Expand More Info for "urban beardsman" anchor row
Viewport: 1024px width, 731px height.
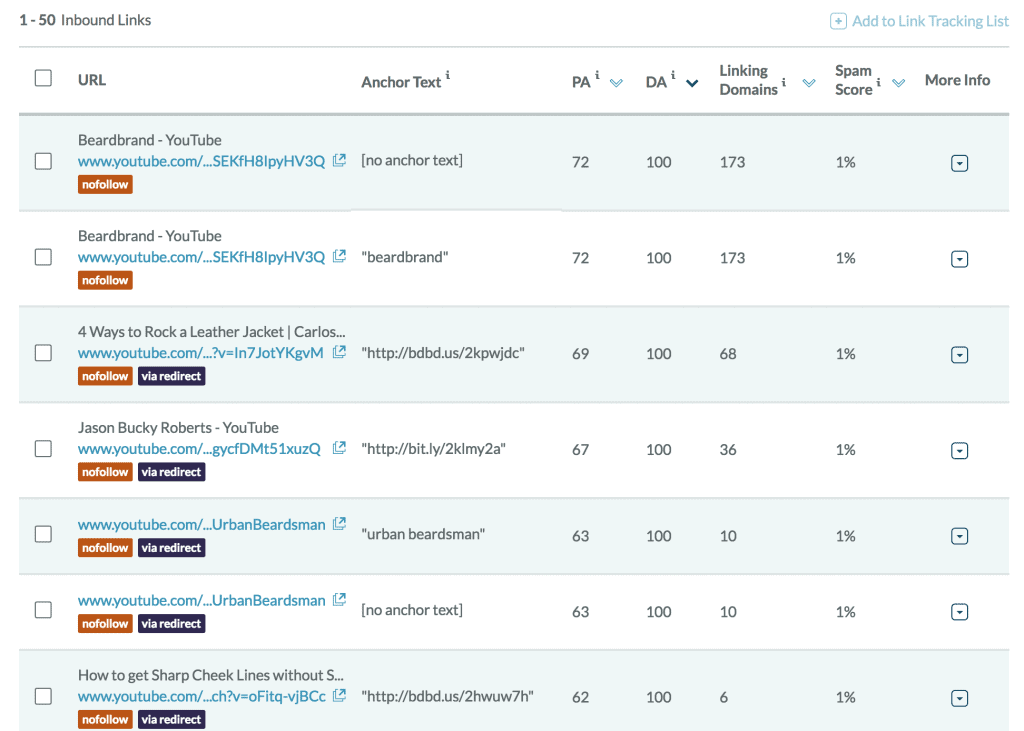click(x=959, y=536)
